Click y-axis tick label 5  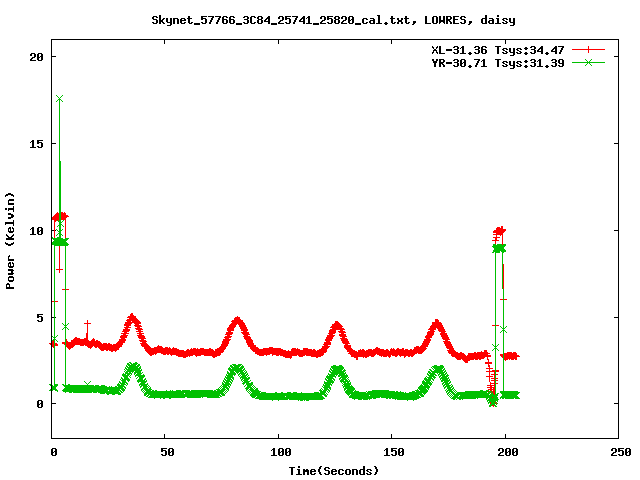pos(40,318)
